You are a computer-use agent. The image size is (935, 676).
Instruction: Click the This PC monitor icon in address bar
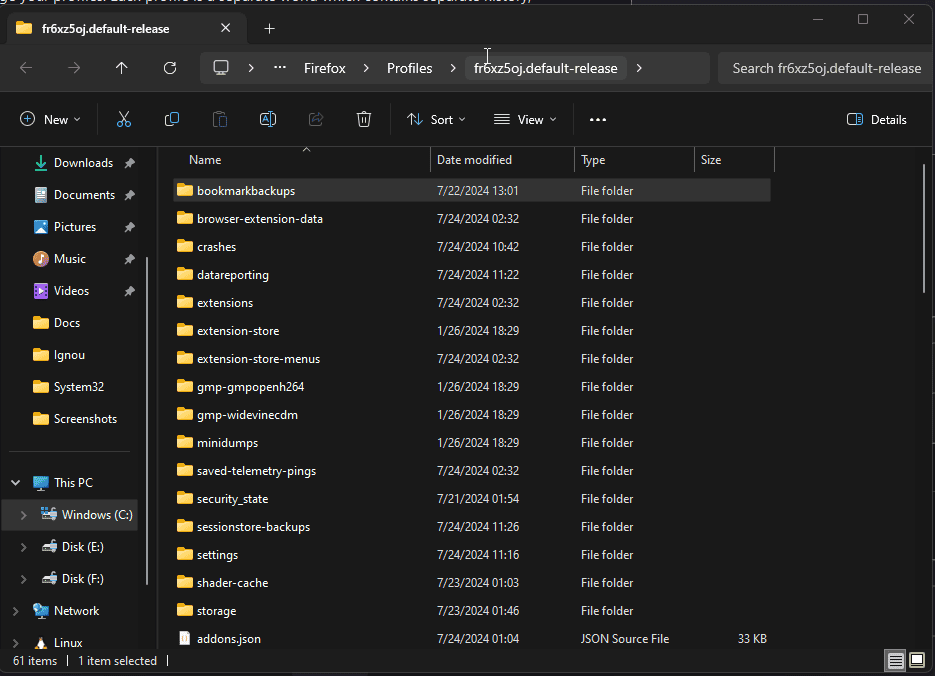[221, 68]
